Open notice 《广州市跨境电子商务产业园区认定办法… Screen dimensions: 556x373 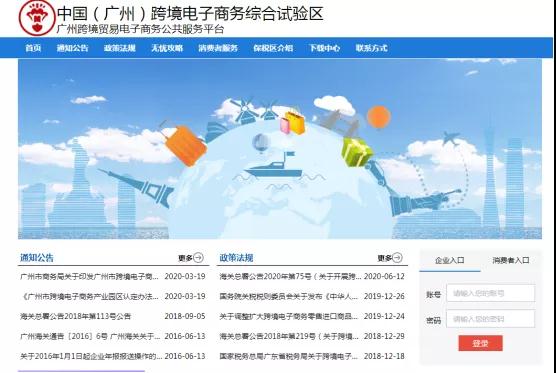(x=89, y=296)
